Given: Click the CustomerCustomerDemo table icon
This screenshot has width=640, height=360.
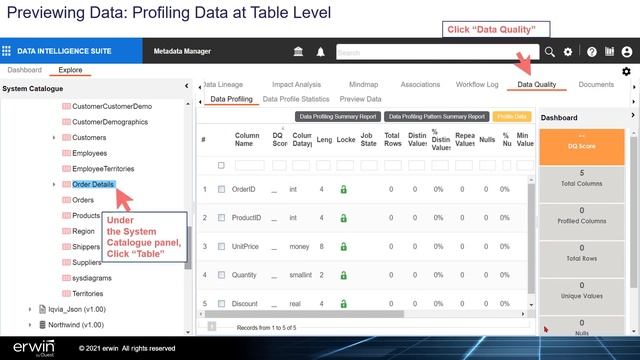Looking at the screenshot, I should [x=66, y=106].
